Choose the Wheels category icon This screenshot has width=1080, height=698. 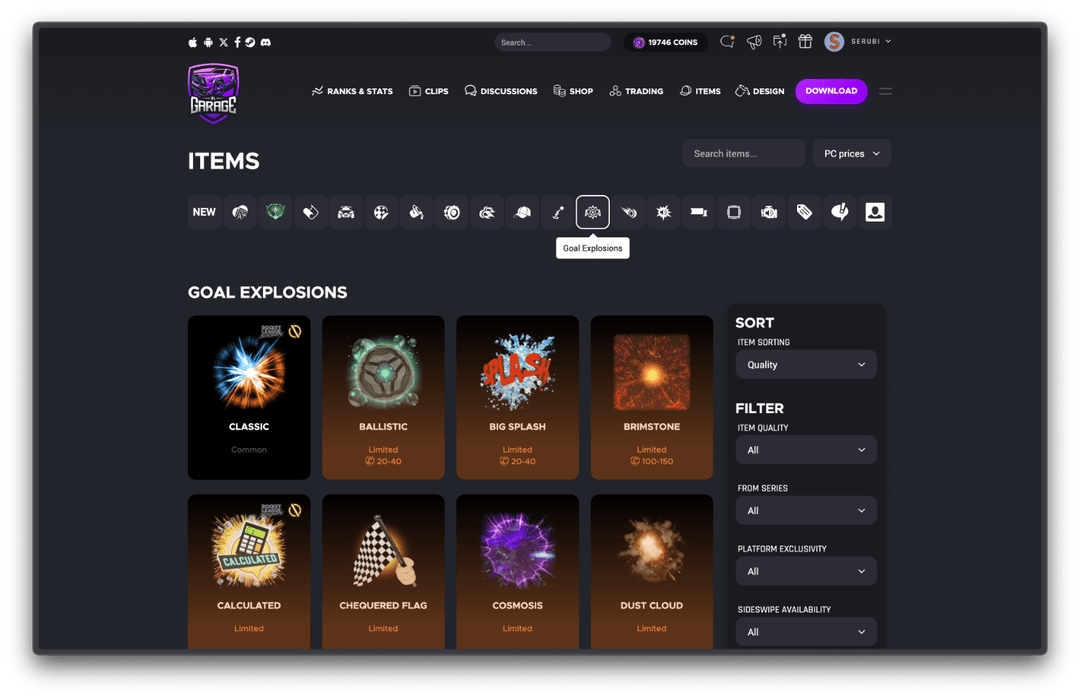click(451, 212)
